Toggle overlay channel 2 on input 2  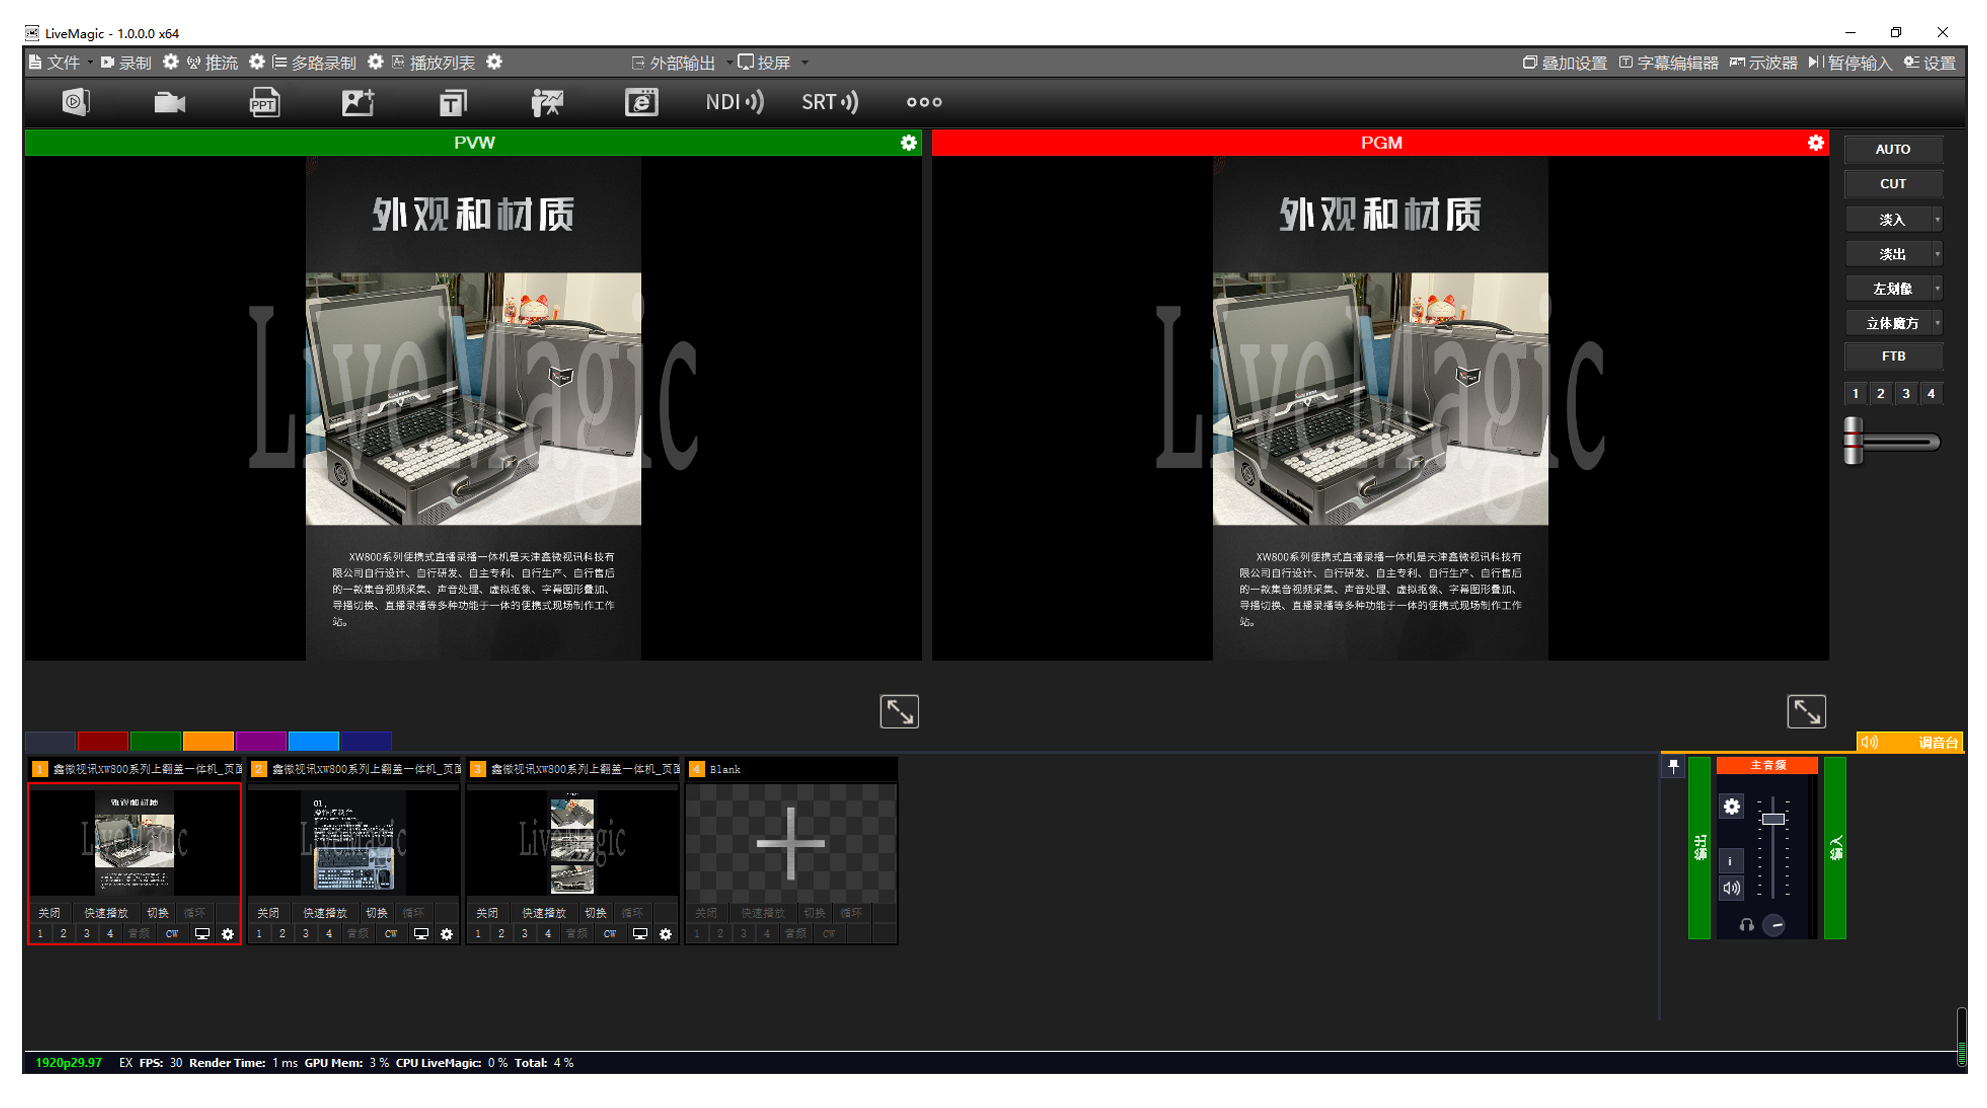pyautogui.click(x=282, y=934)
